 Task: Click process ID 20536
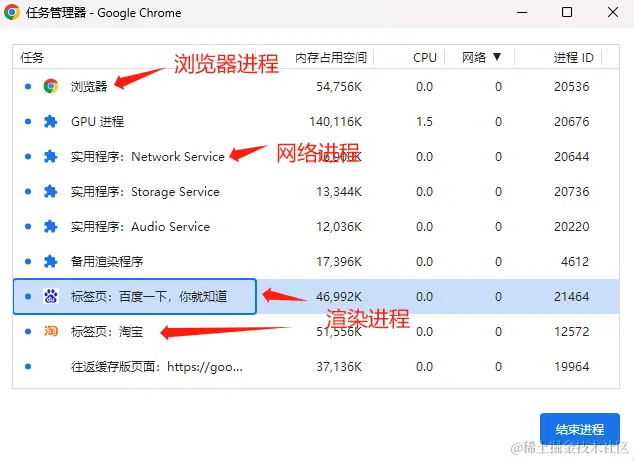click(571, 86)
